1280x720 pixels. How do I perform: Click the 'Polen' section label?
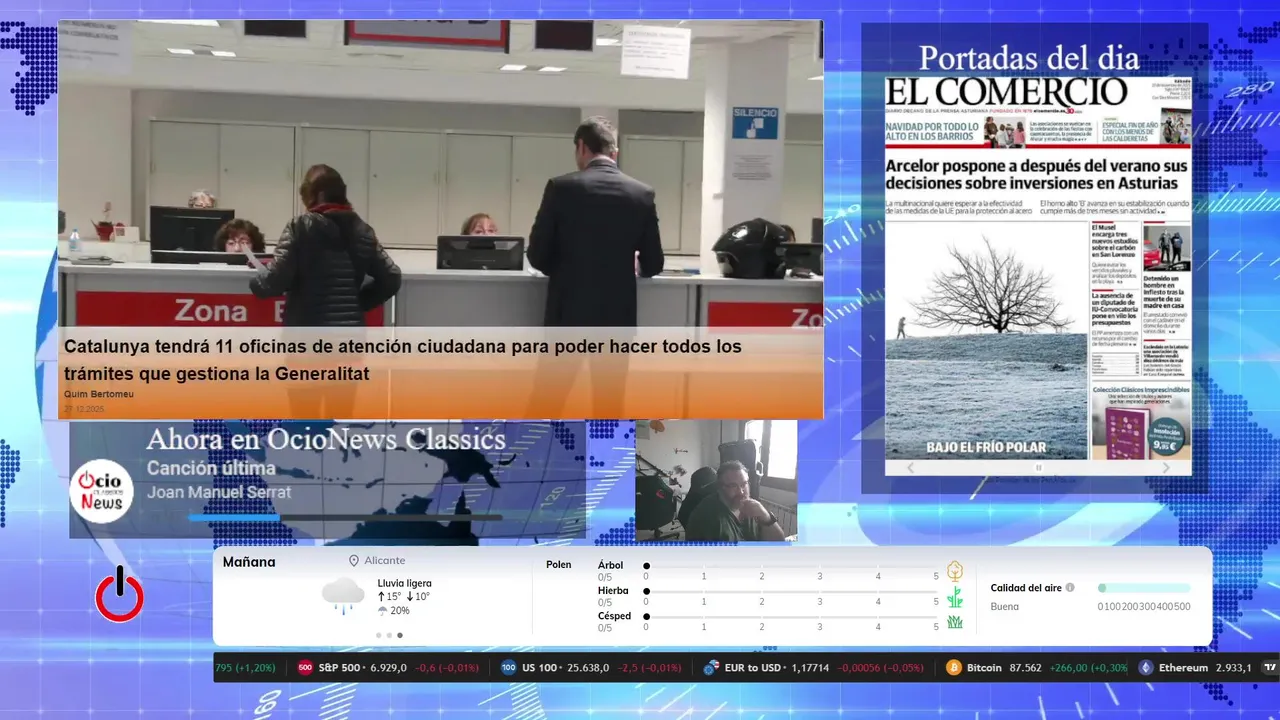pos(559,565)
